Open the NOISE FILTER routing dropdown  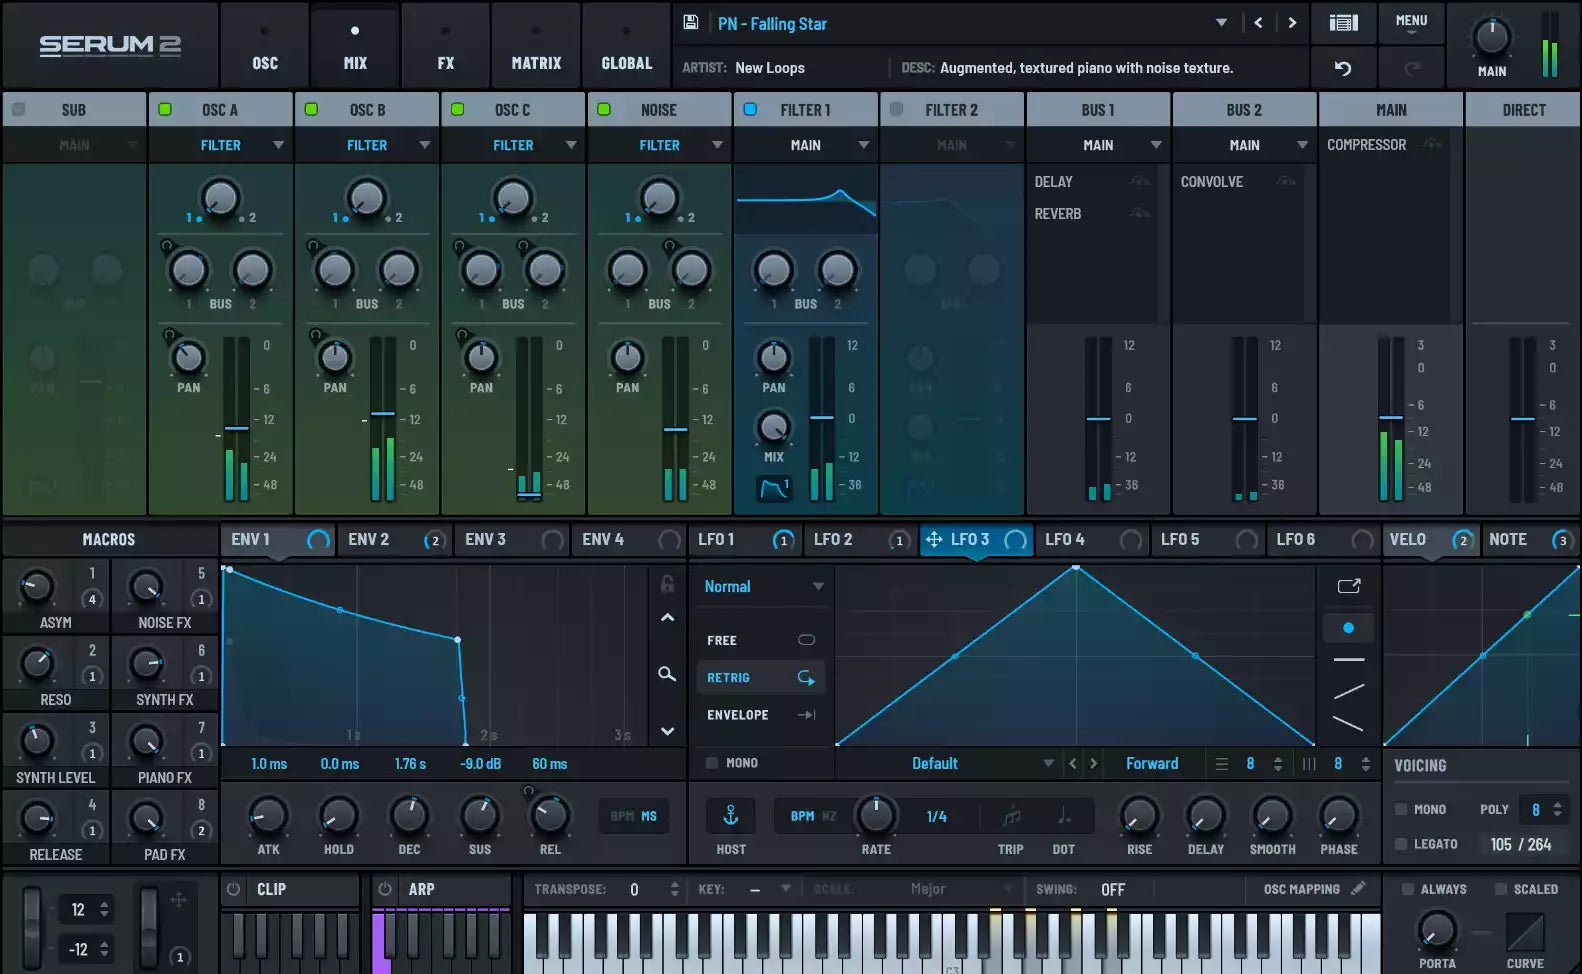660,145
